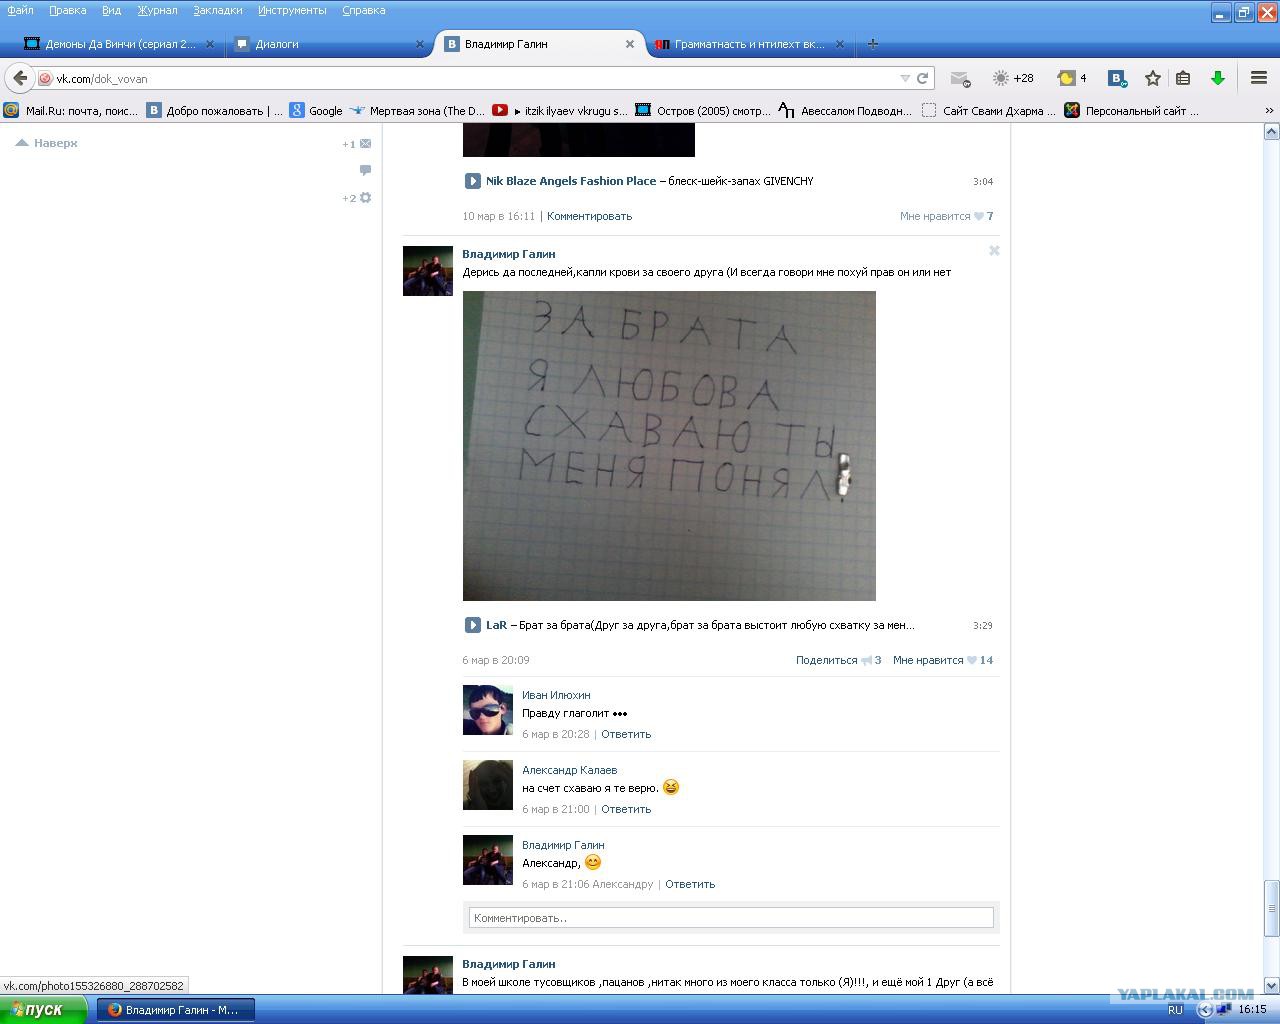The height and width of the screenshot is (1024, 1280).
Task: Expand the address bar history dropdown
Action: coord(905,78)
